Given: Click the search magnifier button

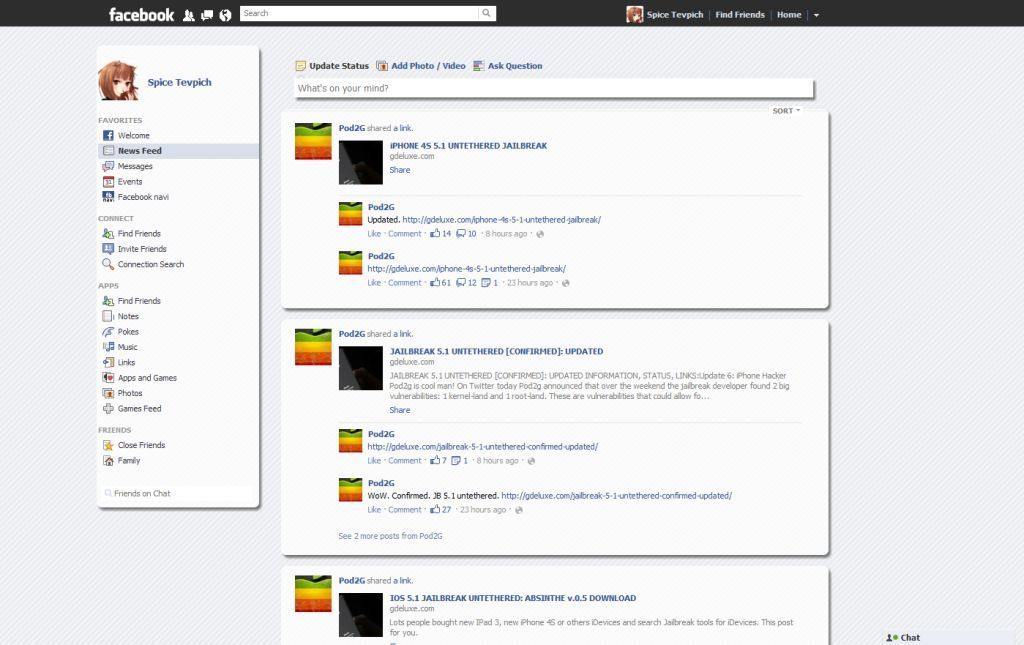Looking at the screenshot, I should tap(487, 13).
